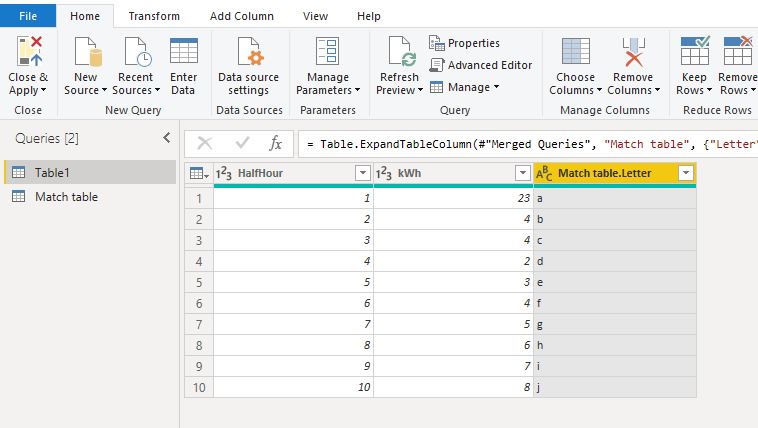Image resolution: width=758 pixels, height=428 pixels.
Task: Click into the formula bar
Action: [528, 144]
